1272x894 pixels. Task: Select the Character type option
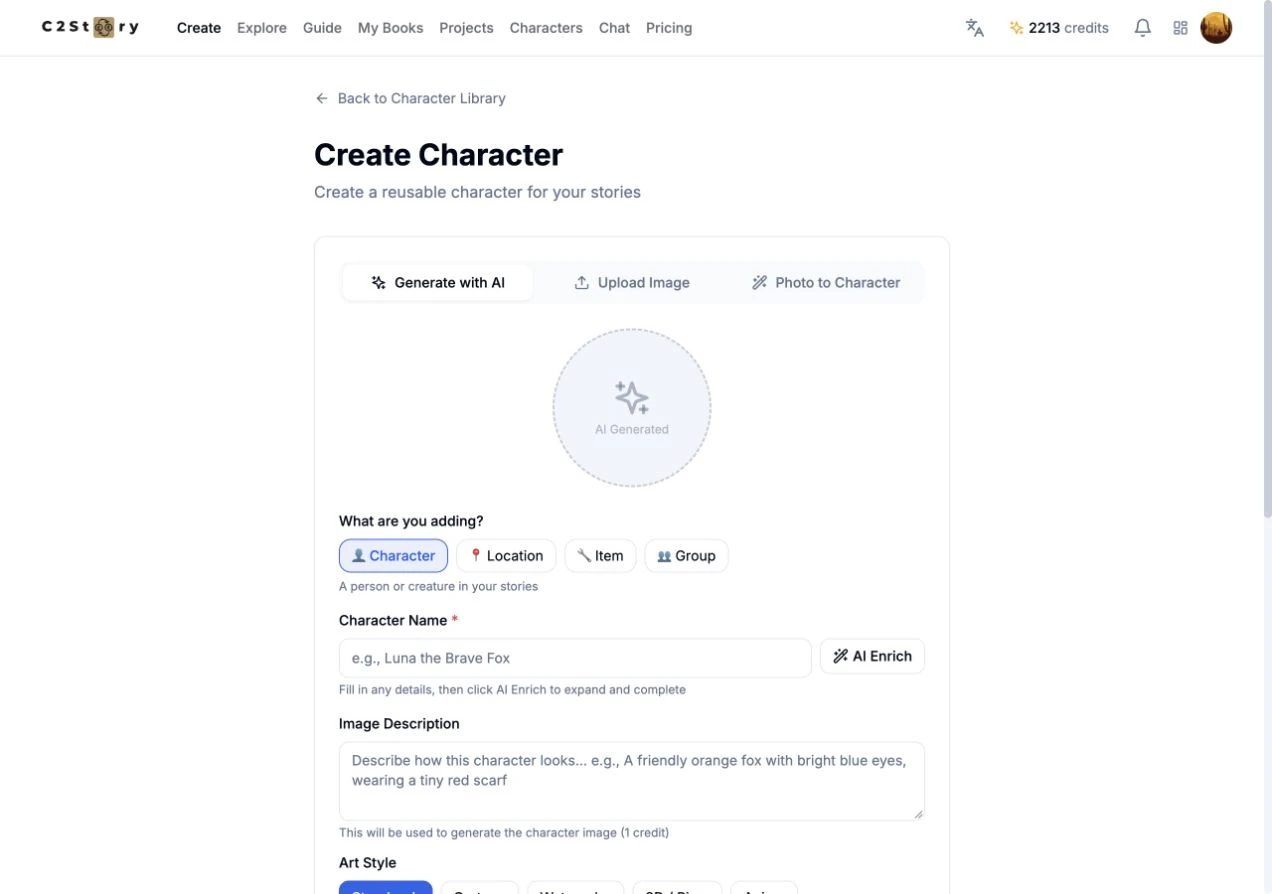[x=393, y=556]
